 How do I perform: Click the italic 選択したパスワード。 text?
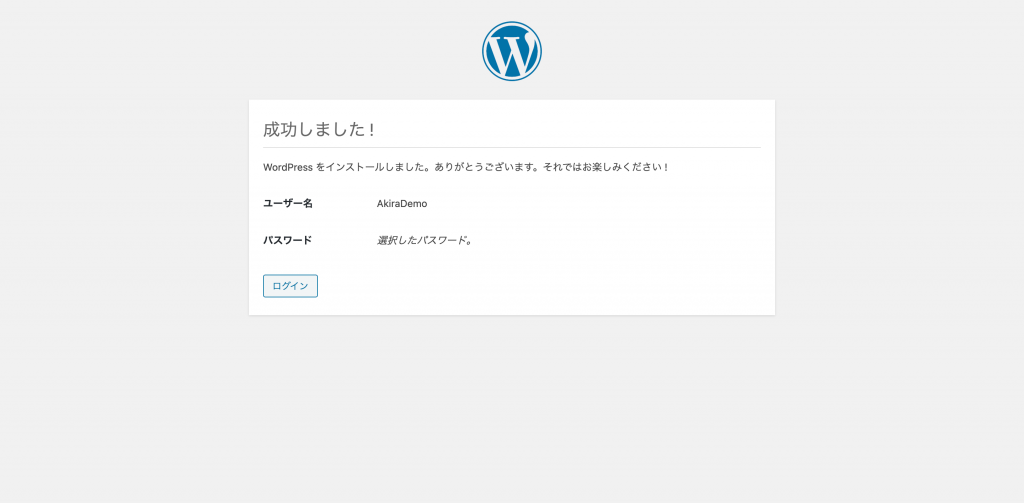click(424, 240)
